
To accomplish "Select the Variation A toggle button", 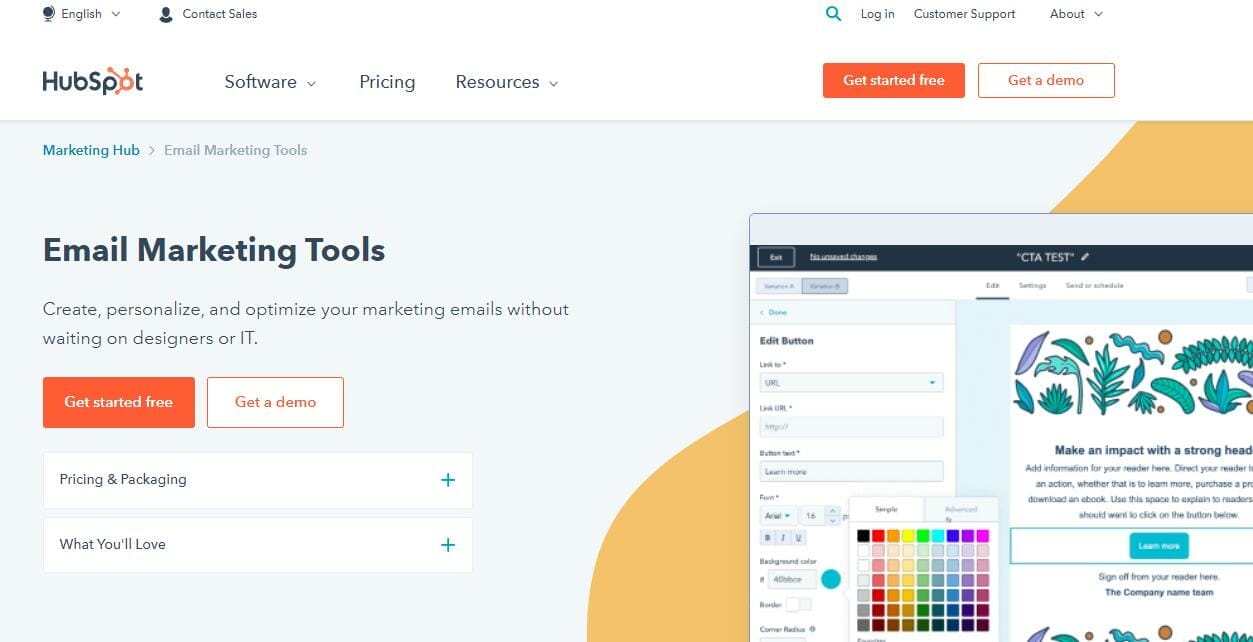I will click(778, 286).
